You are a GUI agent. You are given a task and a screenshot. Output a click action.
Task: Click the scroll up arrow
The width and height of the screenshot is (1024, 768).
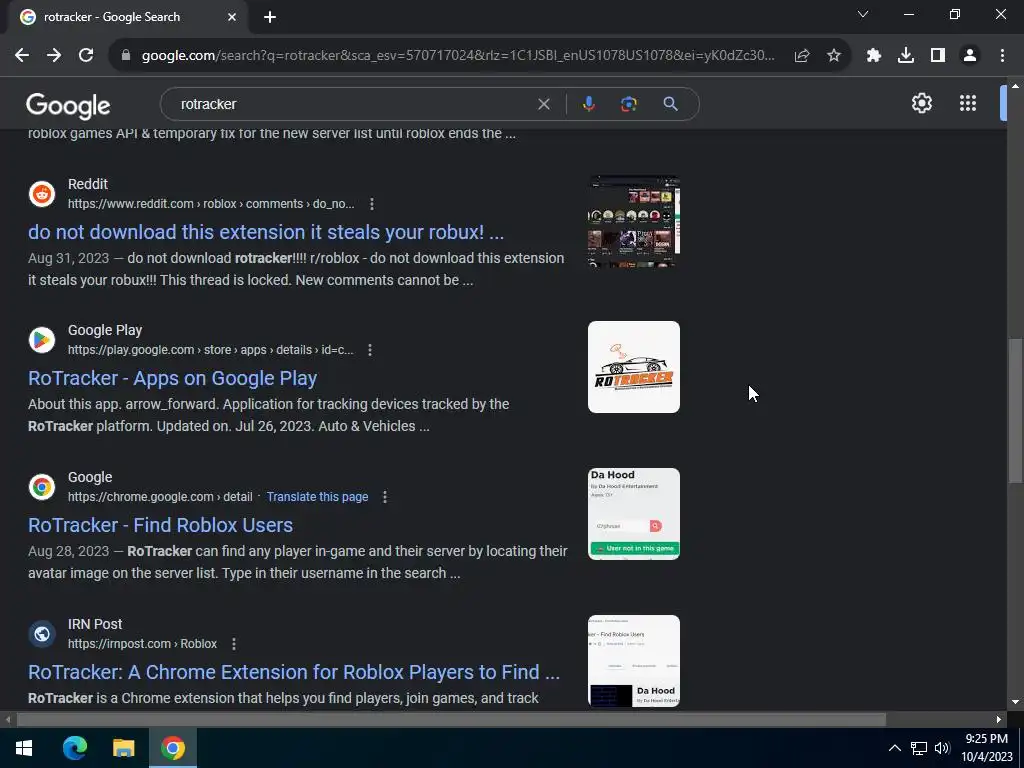pyautogui.click(x=1015, y=86)
